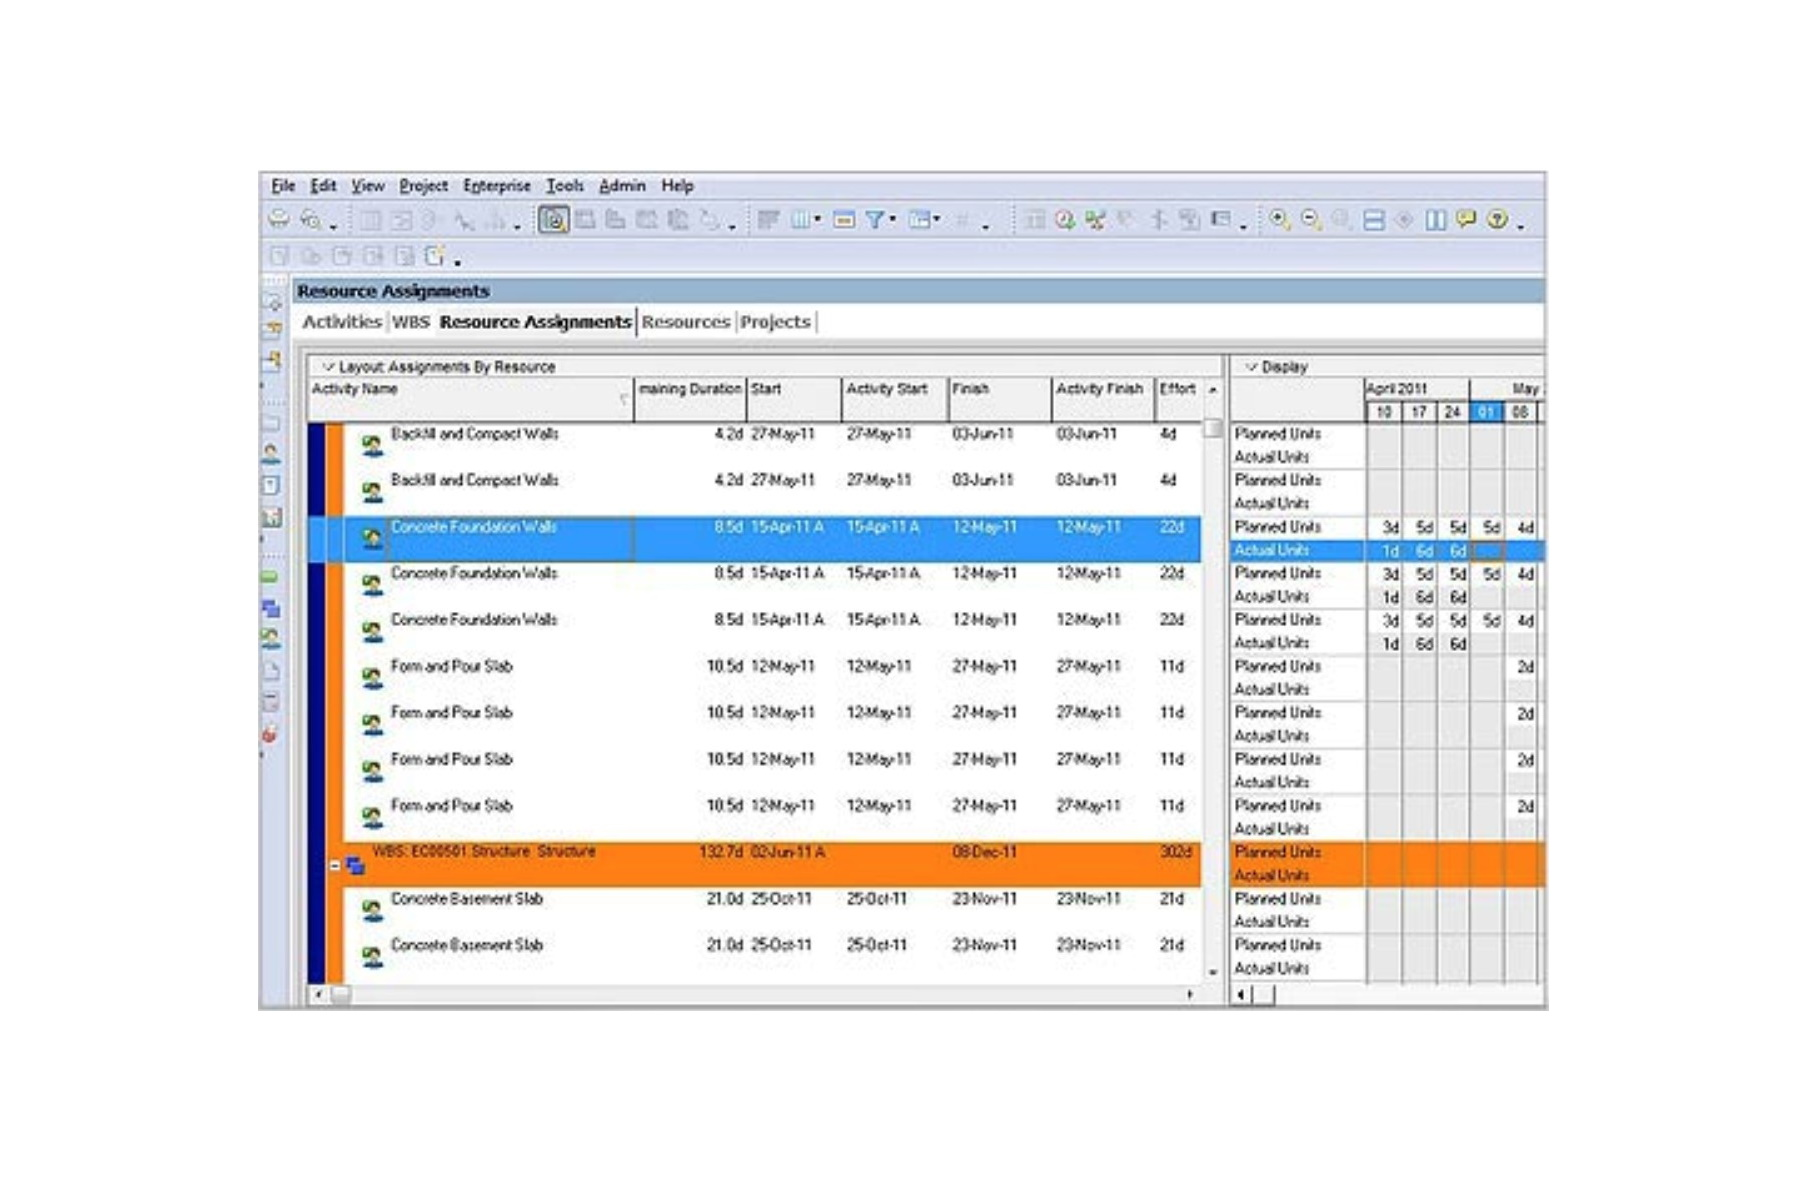Click the 302d effort value in WBS row
This screenshot has width=1807, height=1180.
[x=1176, y=852]
